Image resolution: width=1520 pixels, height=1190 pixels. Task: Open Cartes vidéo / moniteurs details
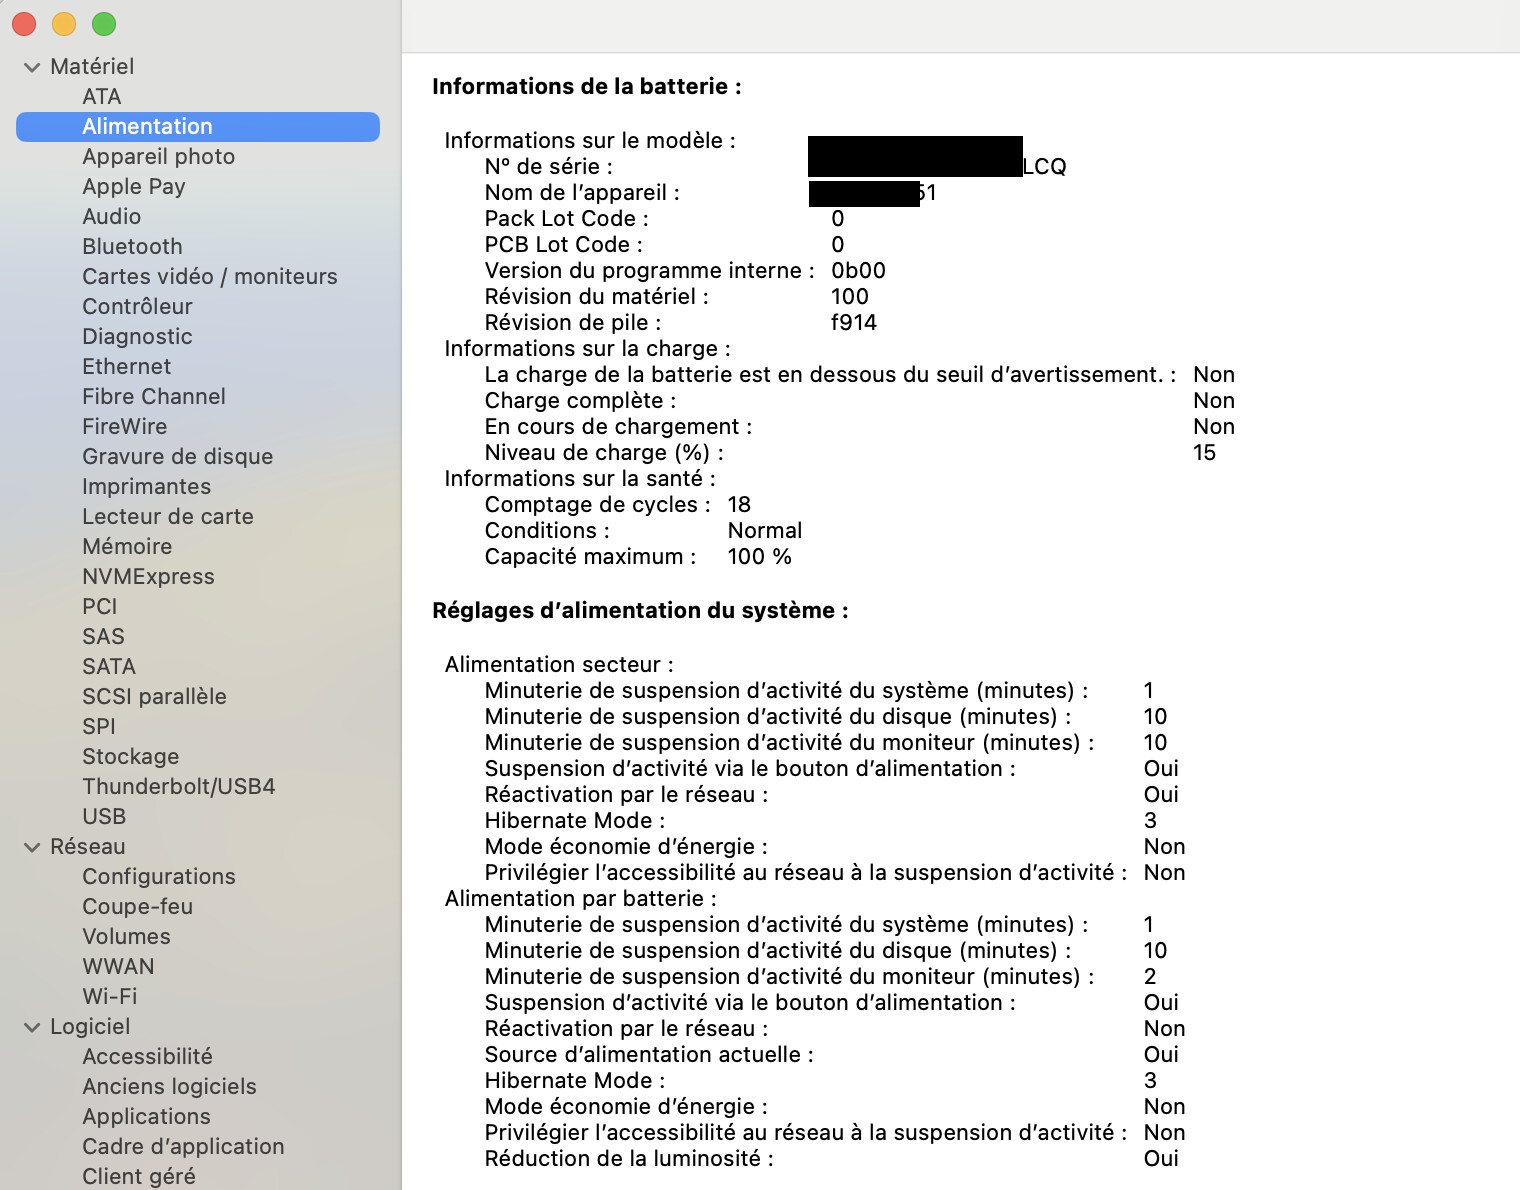click(x=210, y=276)
